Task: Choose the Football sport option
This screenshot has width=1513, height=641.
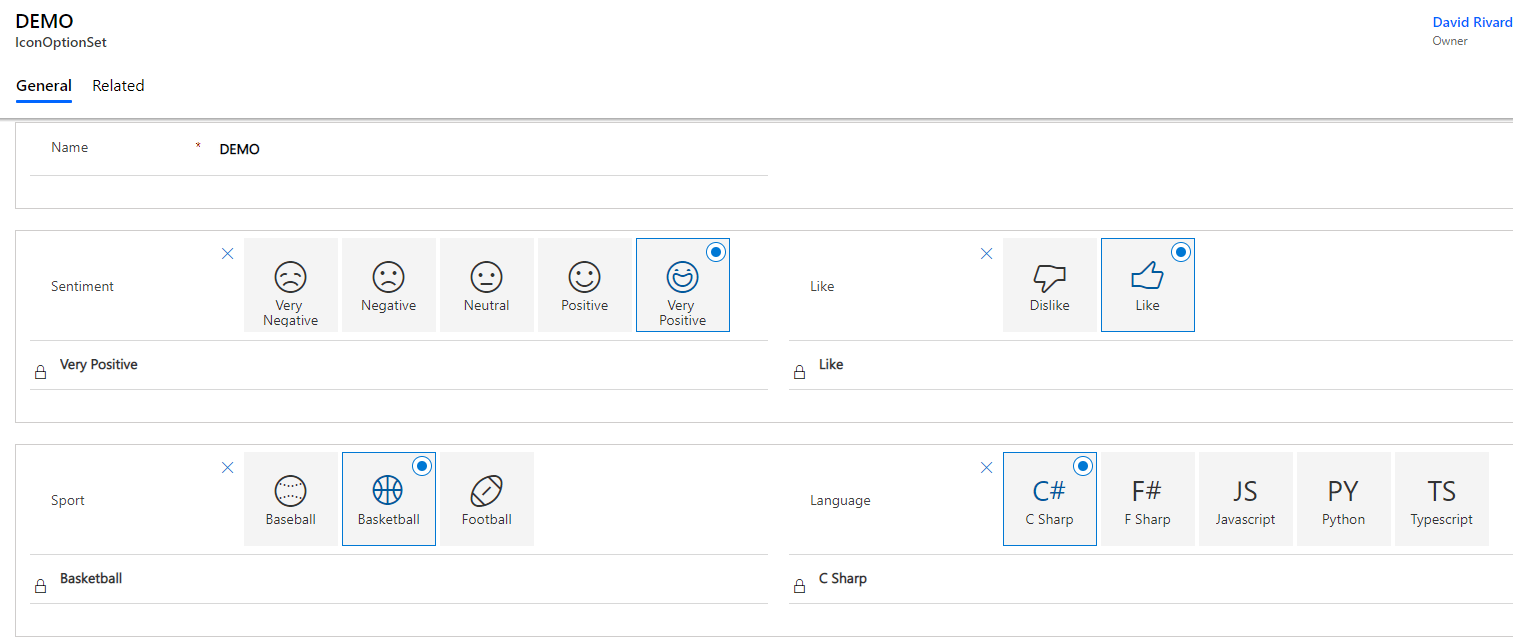Action: click(486, 499)
